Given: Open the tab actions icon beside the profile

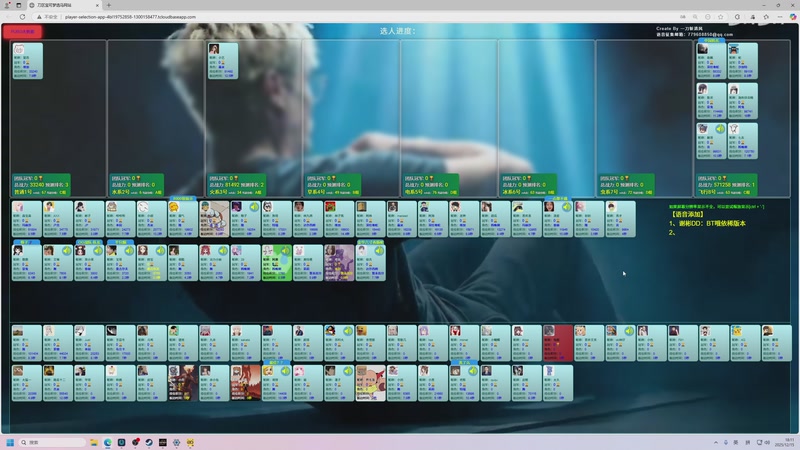Looking at the screenshot, I should tap(18, 5).
